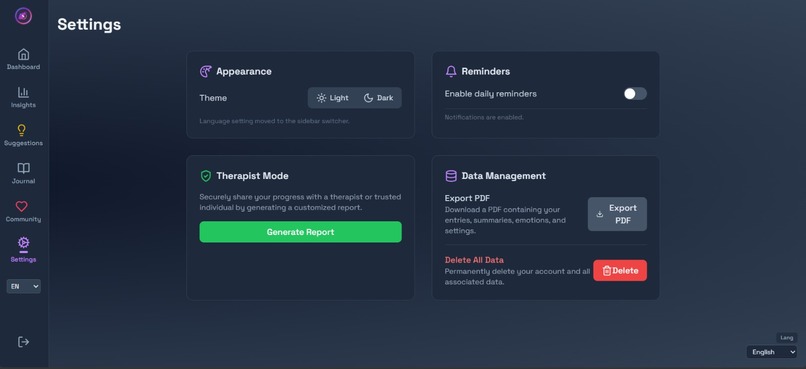Click the Data Management heading
Screen dimensions: 806x369
[504, 176]
